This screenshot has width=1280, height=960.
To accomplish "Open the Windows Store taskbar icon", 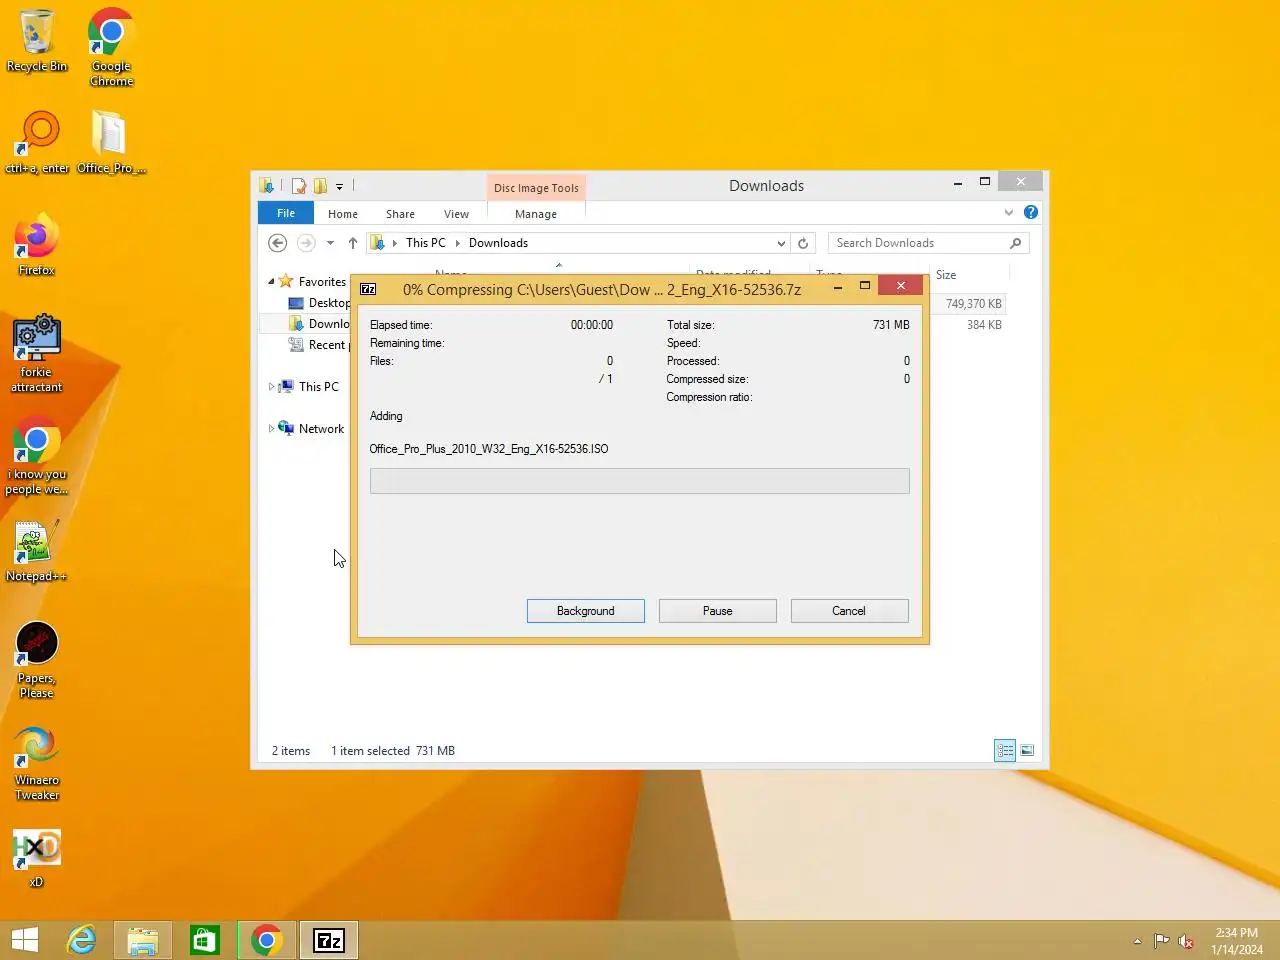I will tap(205, 940).
